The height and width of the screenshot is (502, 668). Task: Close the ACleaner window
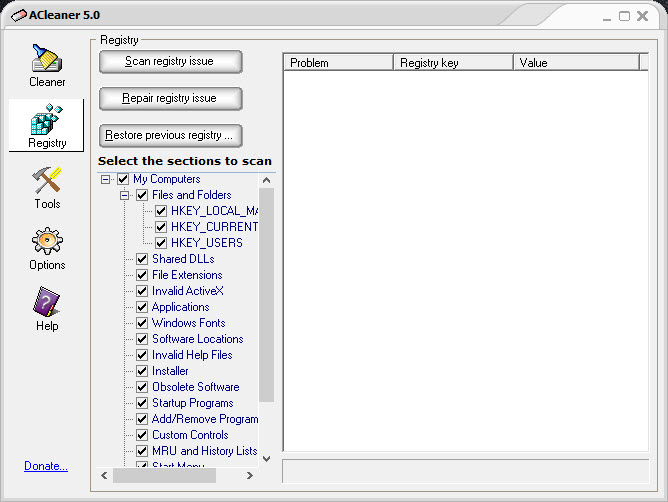(642, 16)
